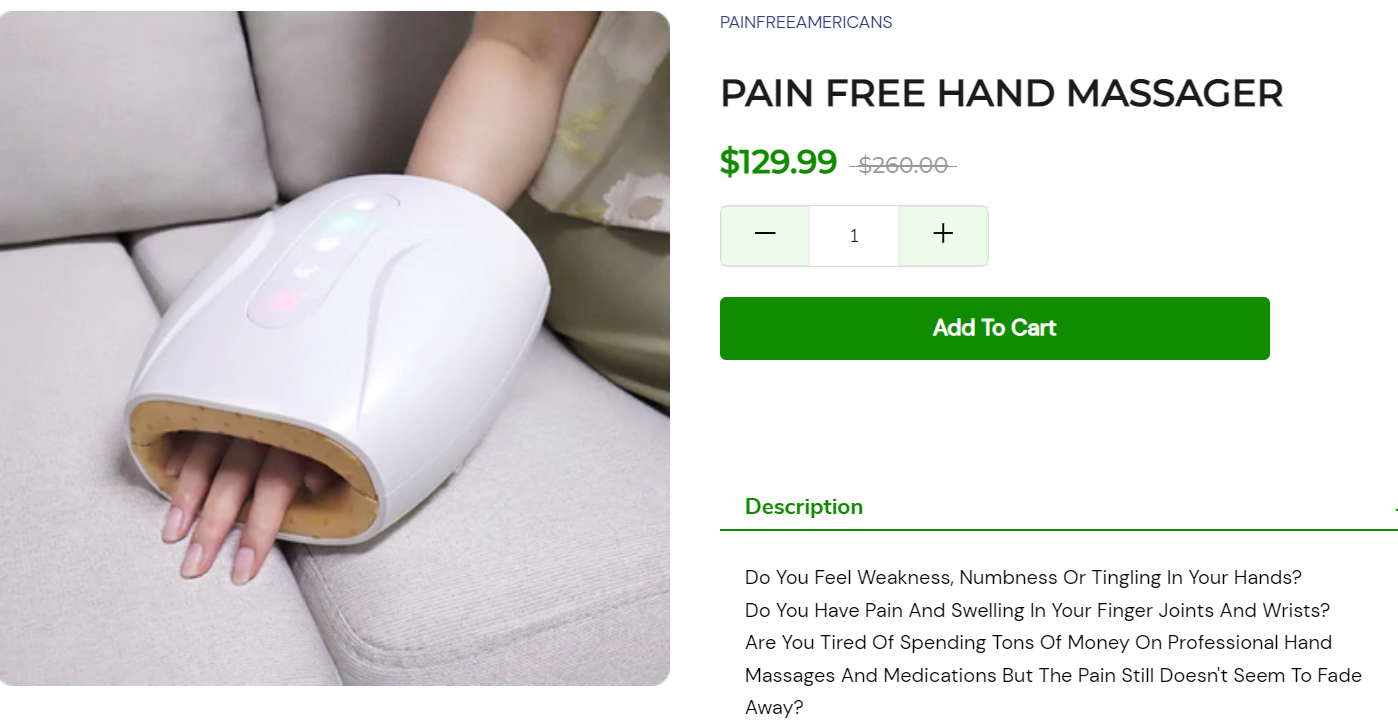Click the 'Pain And Swelling' description line

point(1037,610)
